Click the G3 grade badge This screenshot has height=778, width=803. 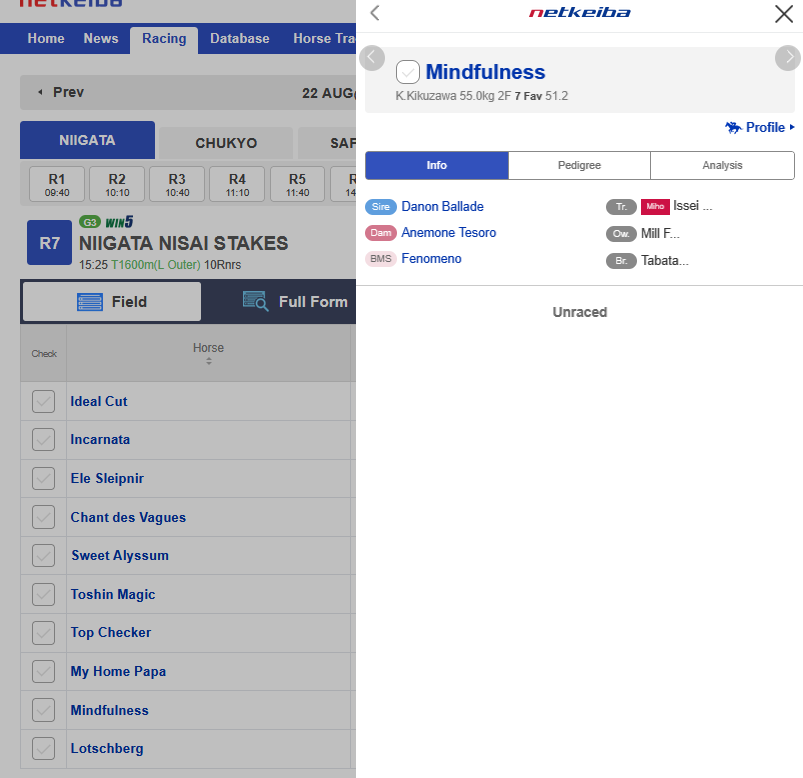click(x=90, y=222)
